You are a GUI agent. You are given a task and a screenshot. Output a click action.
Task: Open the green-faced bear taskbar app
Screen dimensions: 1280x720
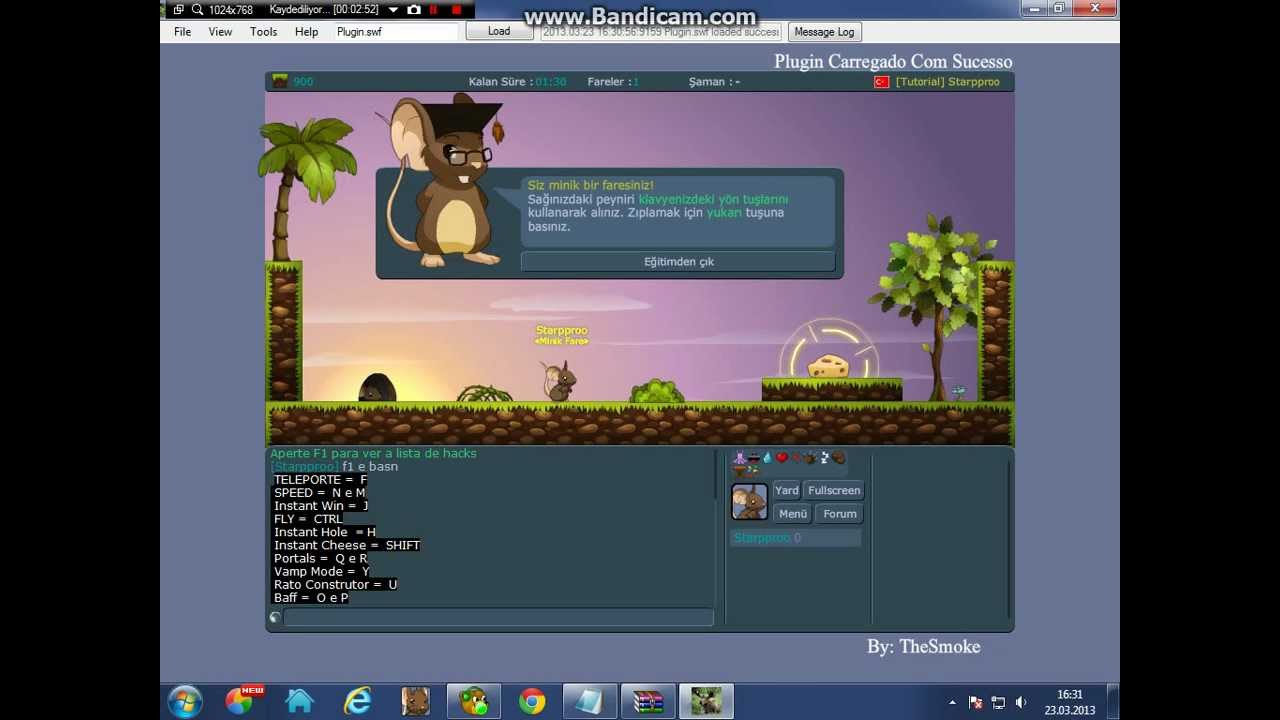[x=473, y=701]
